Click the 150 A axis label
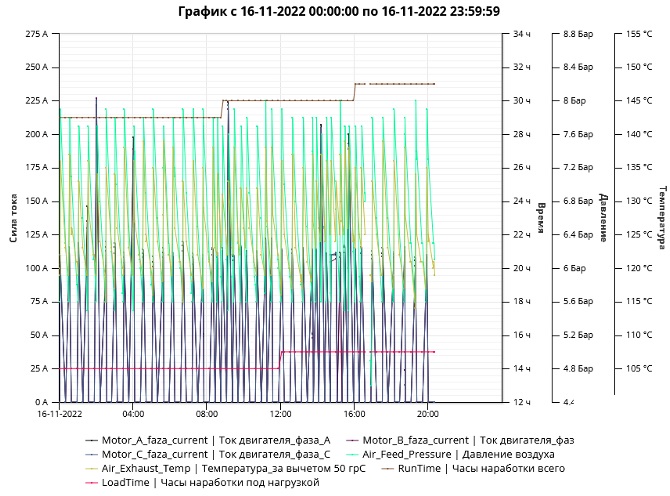670x496 pixels. (36, 201)
